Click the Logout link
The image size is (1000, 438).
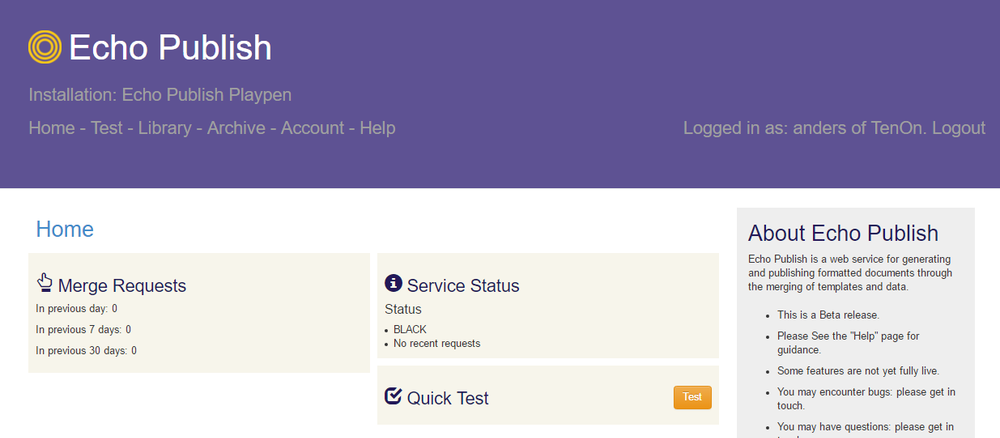coord(959,128)
